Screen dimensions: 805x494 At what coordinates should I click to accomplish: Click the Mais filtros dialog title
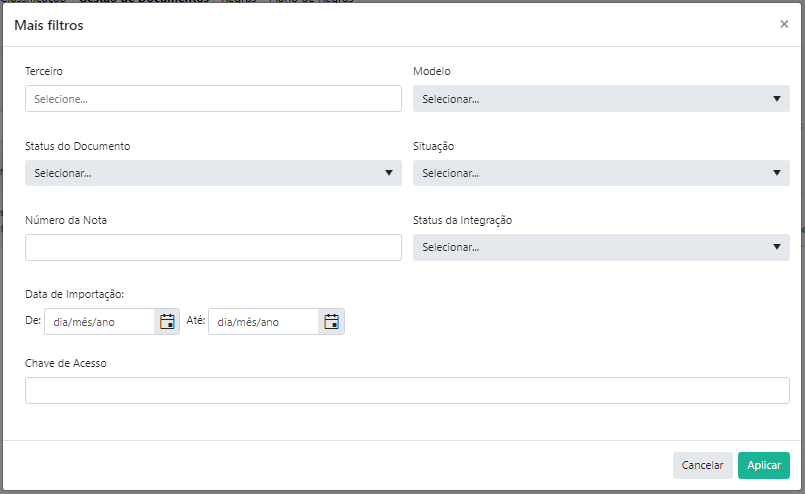(x=49, y=25)
